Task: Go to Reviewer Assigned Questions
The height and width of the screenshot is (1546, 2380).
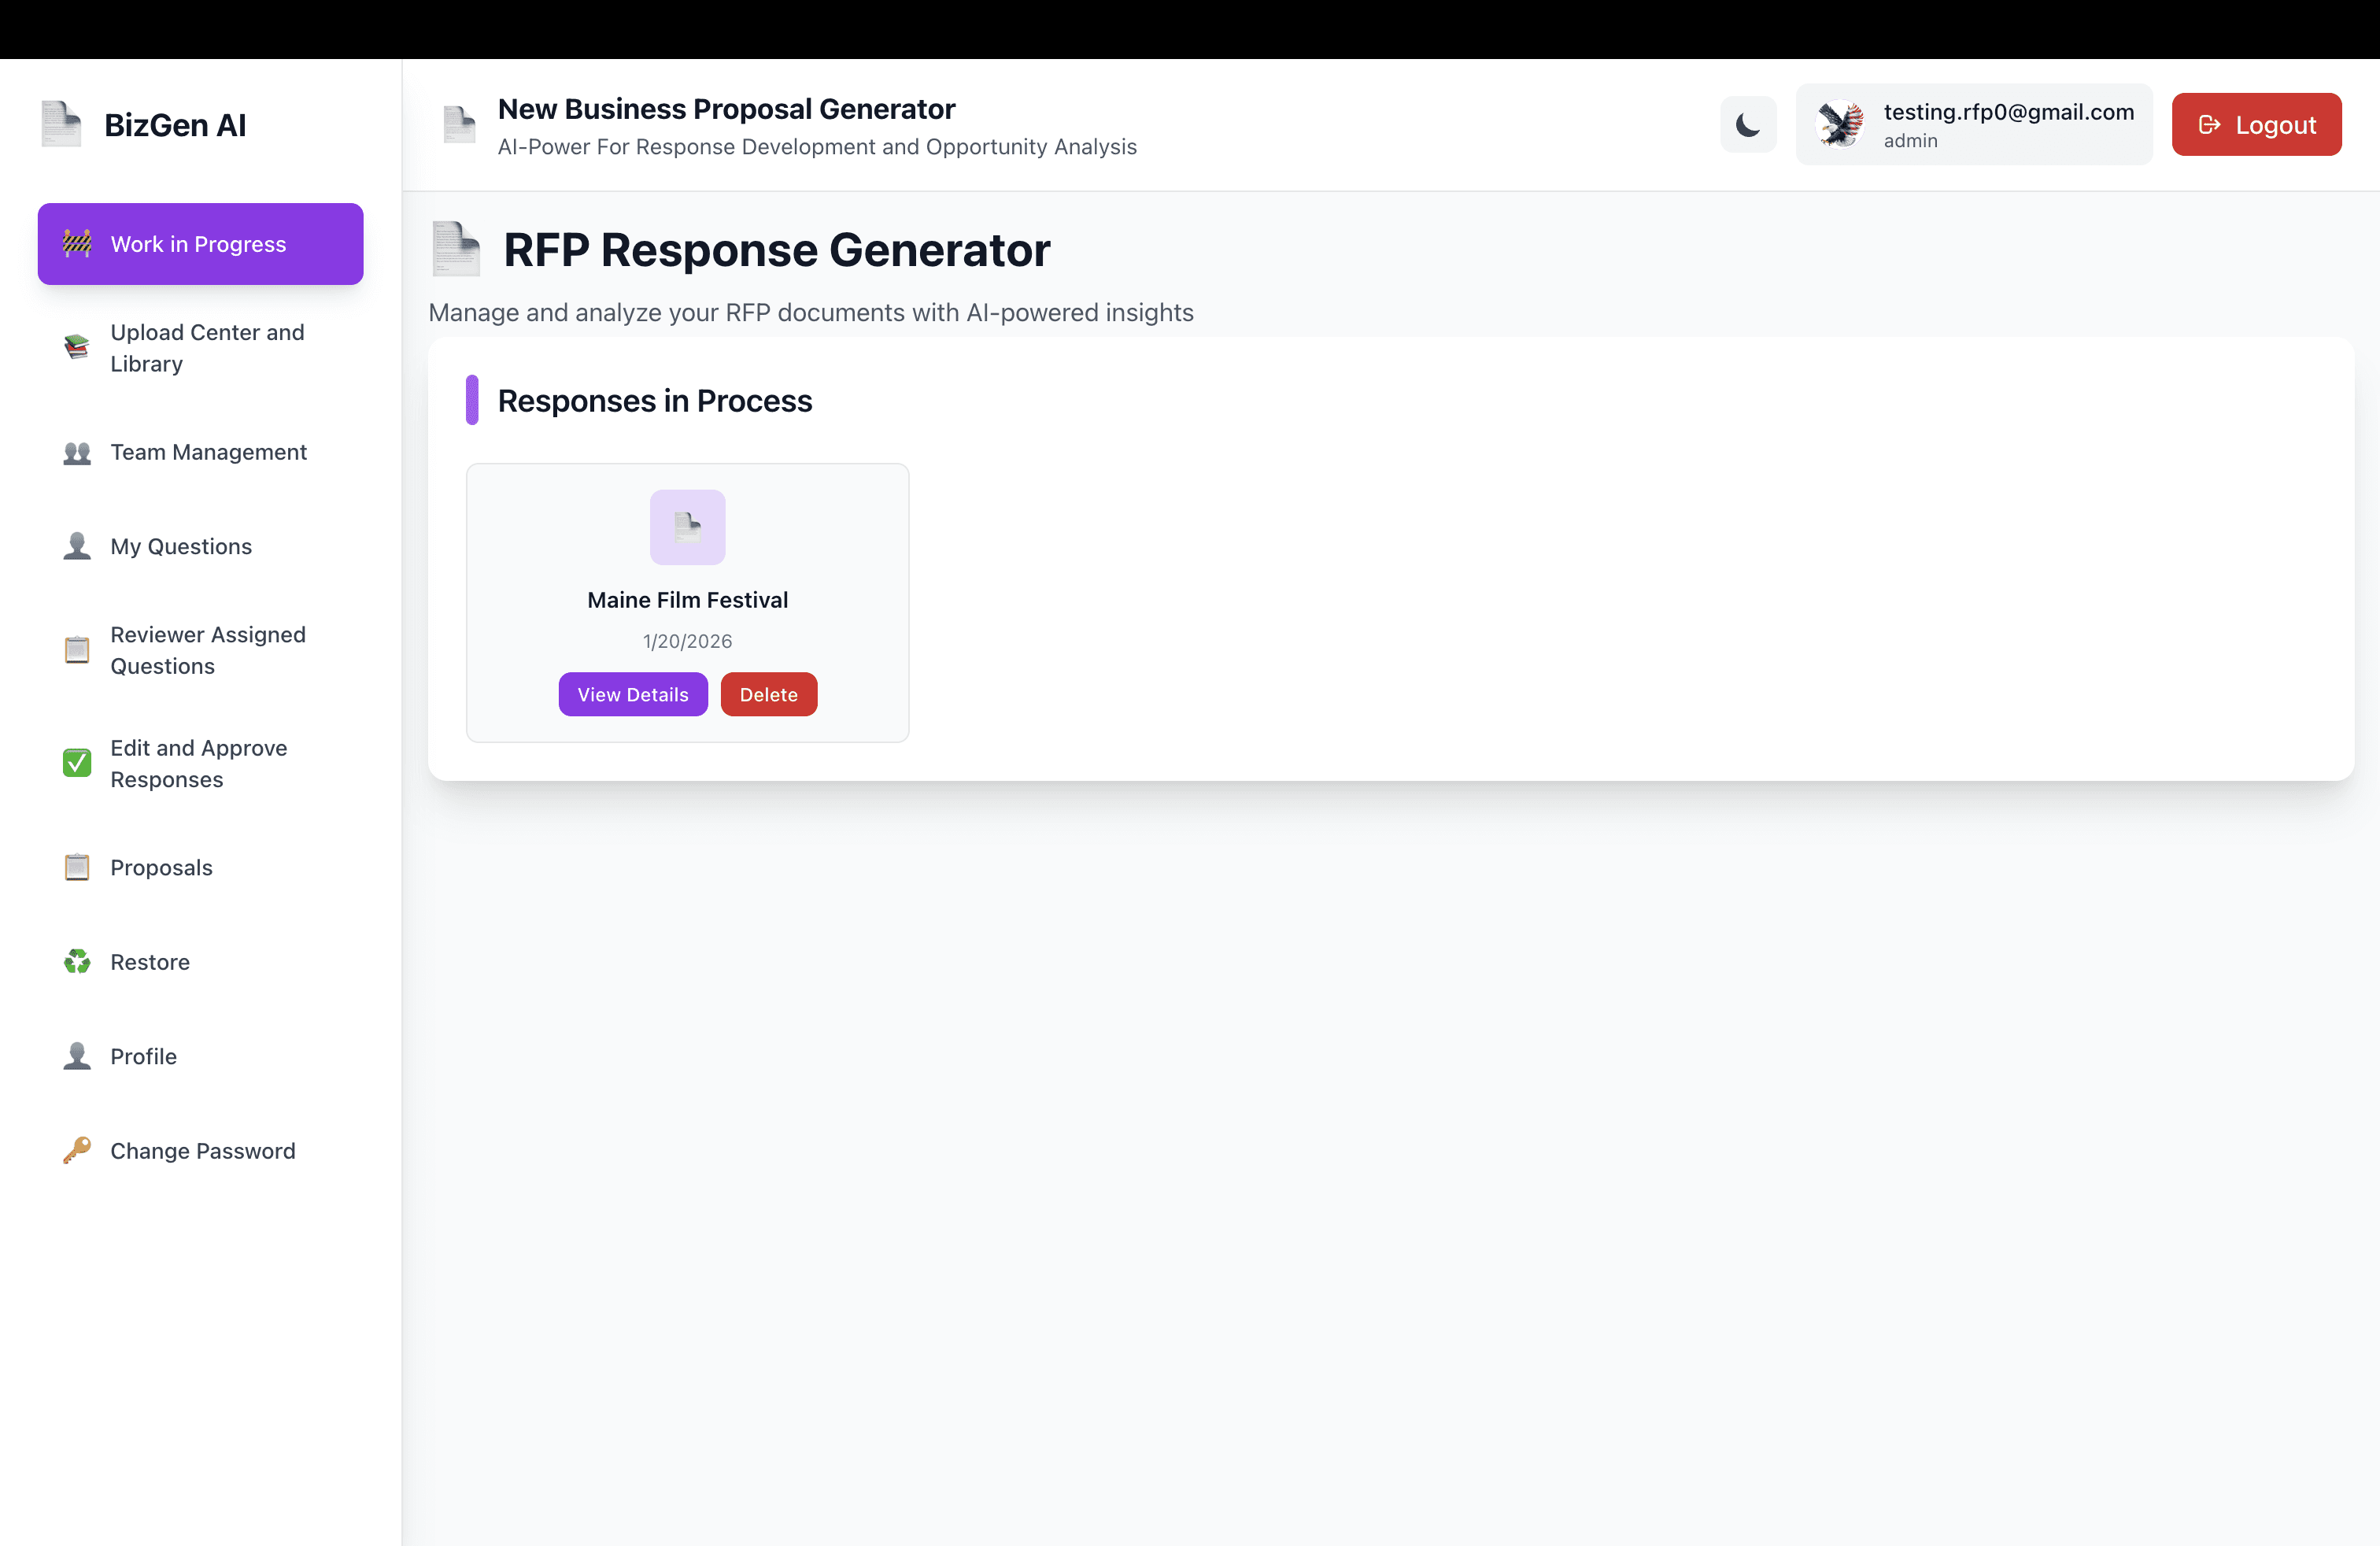Action: pos(208,650)
